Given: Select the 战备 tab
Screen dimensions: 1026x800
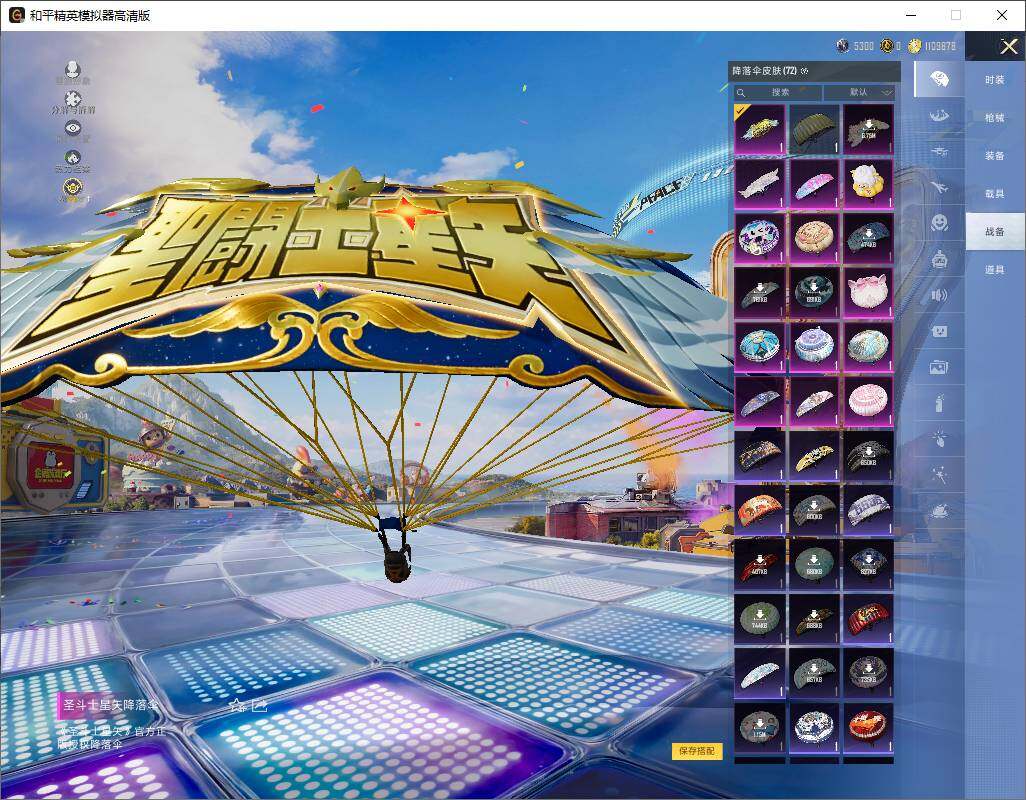Looking at the screenshot, I should point(995,232).
